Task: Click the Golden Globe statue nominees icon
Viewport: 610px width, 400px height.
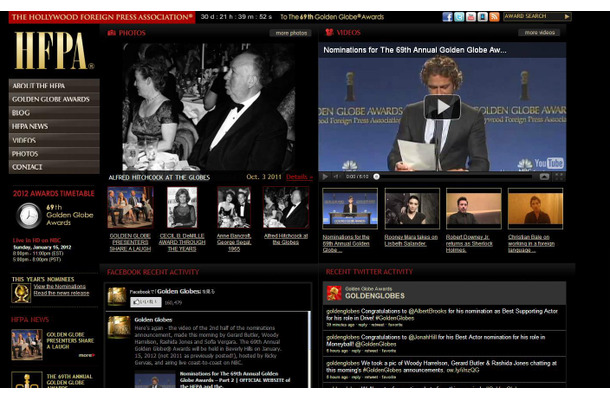Action: point(21,293)
